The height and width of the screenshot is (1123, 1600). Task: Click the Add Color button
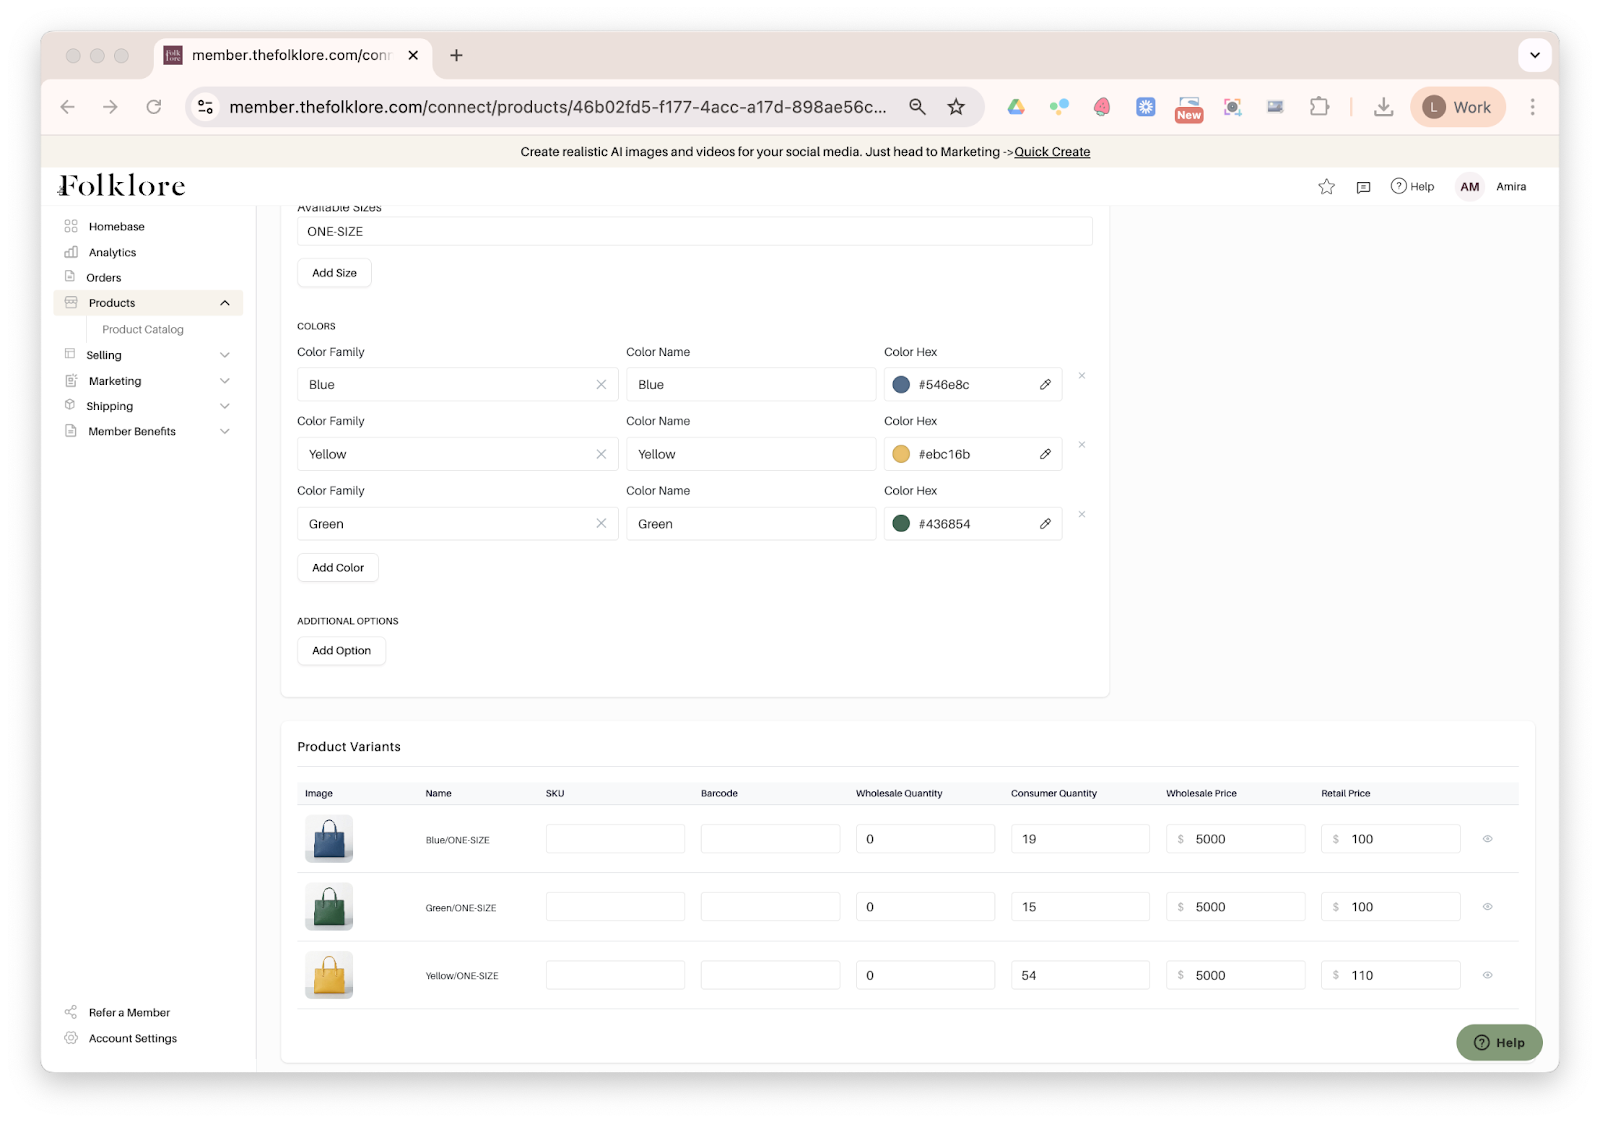point(338,568)
